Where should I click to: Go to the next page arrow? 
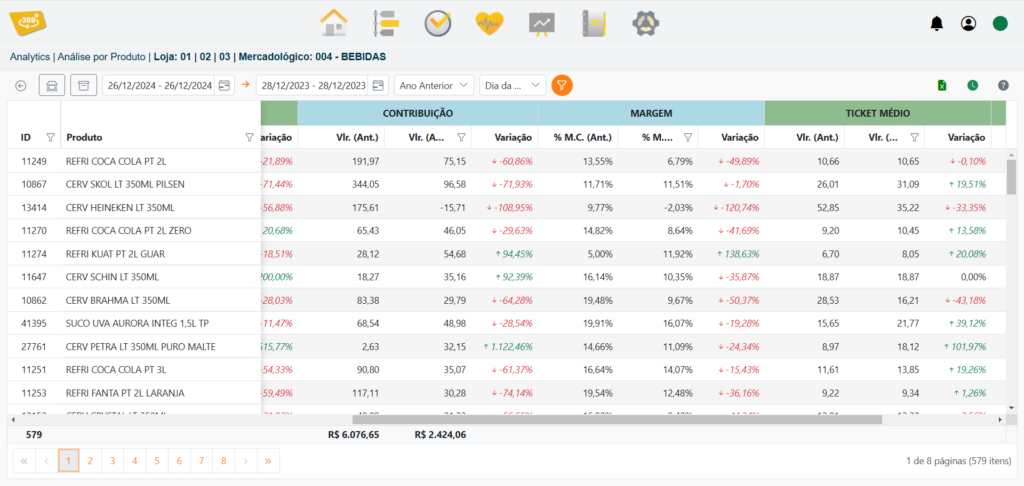point(246,461)
